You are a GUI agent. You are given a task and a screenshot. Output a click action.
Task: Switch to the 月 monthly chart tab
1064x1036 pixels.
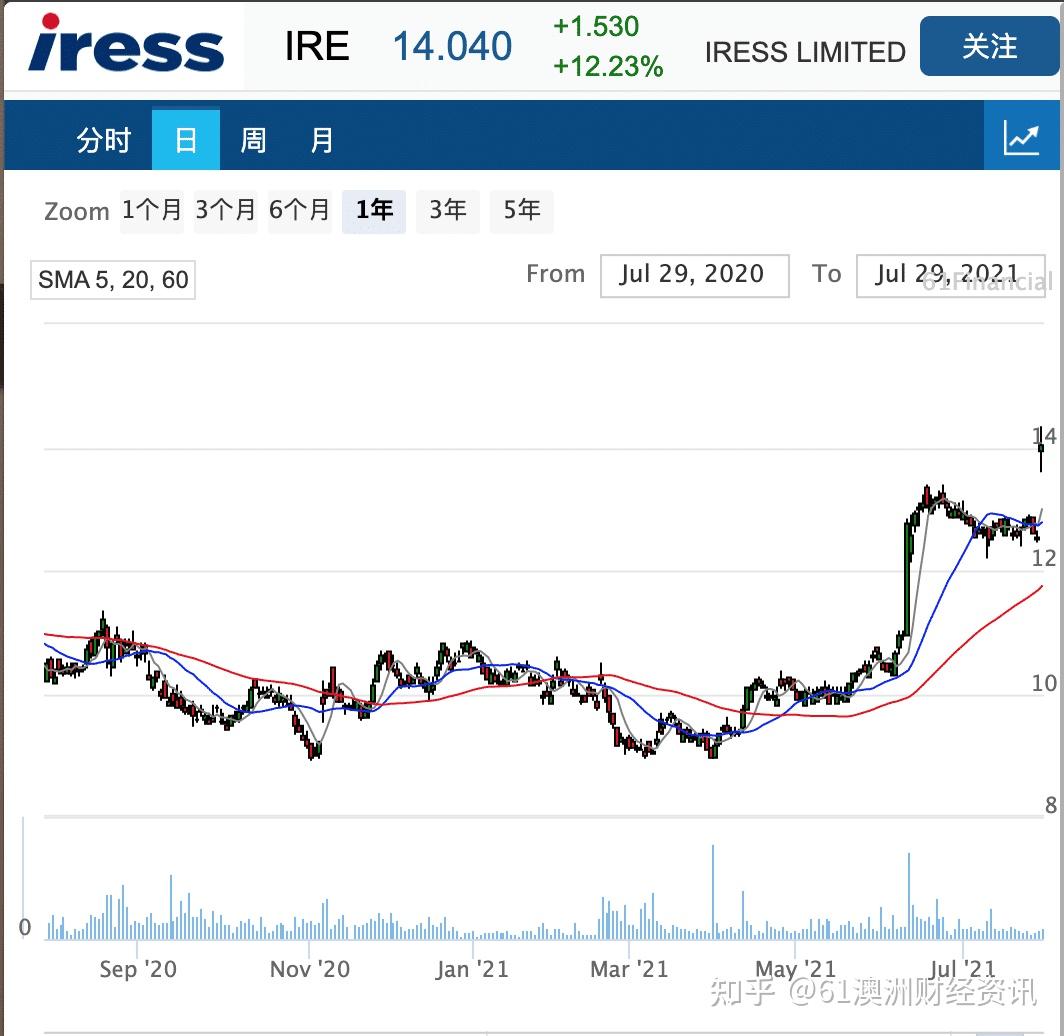(321, 140)
